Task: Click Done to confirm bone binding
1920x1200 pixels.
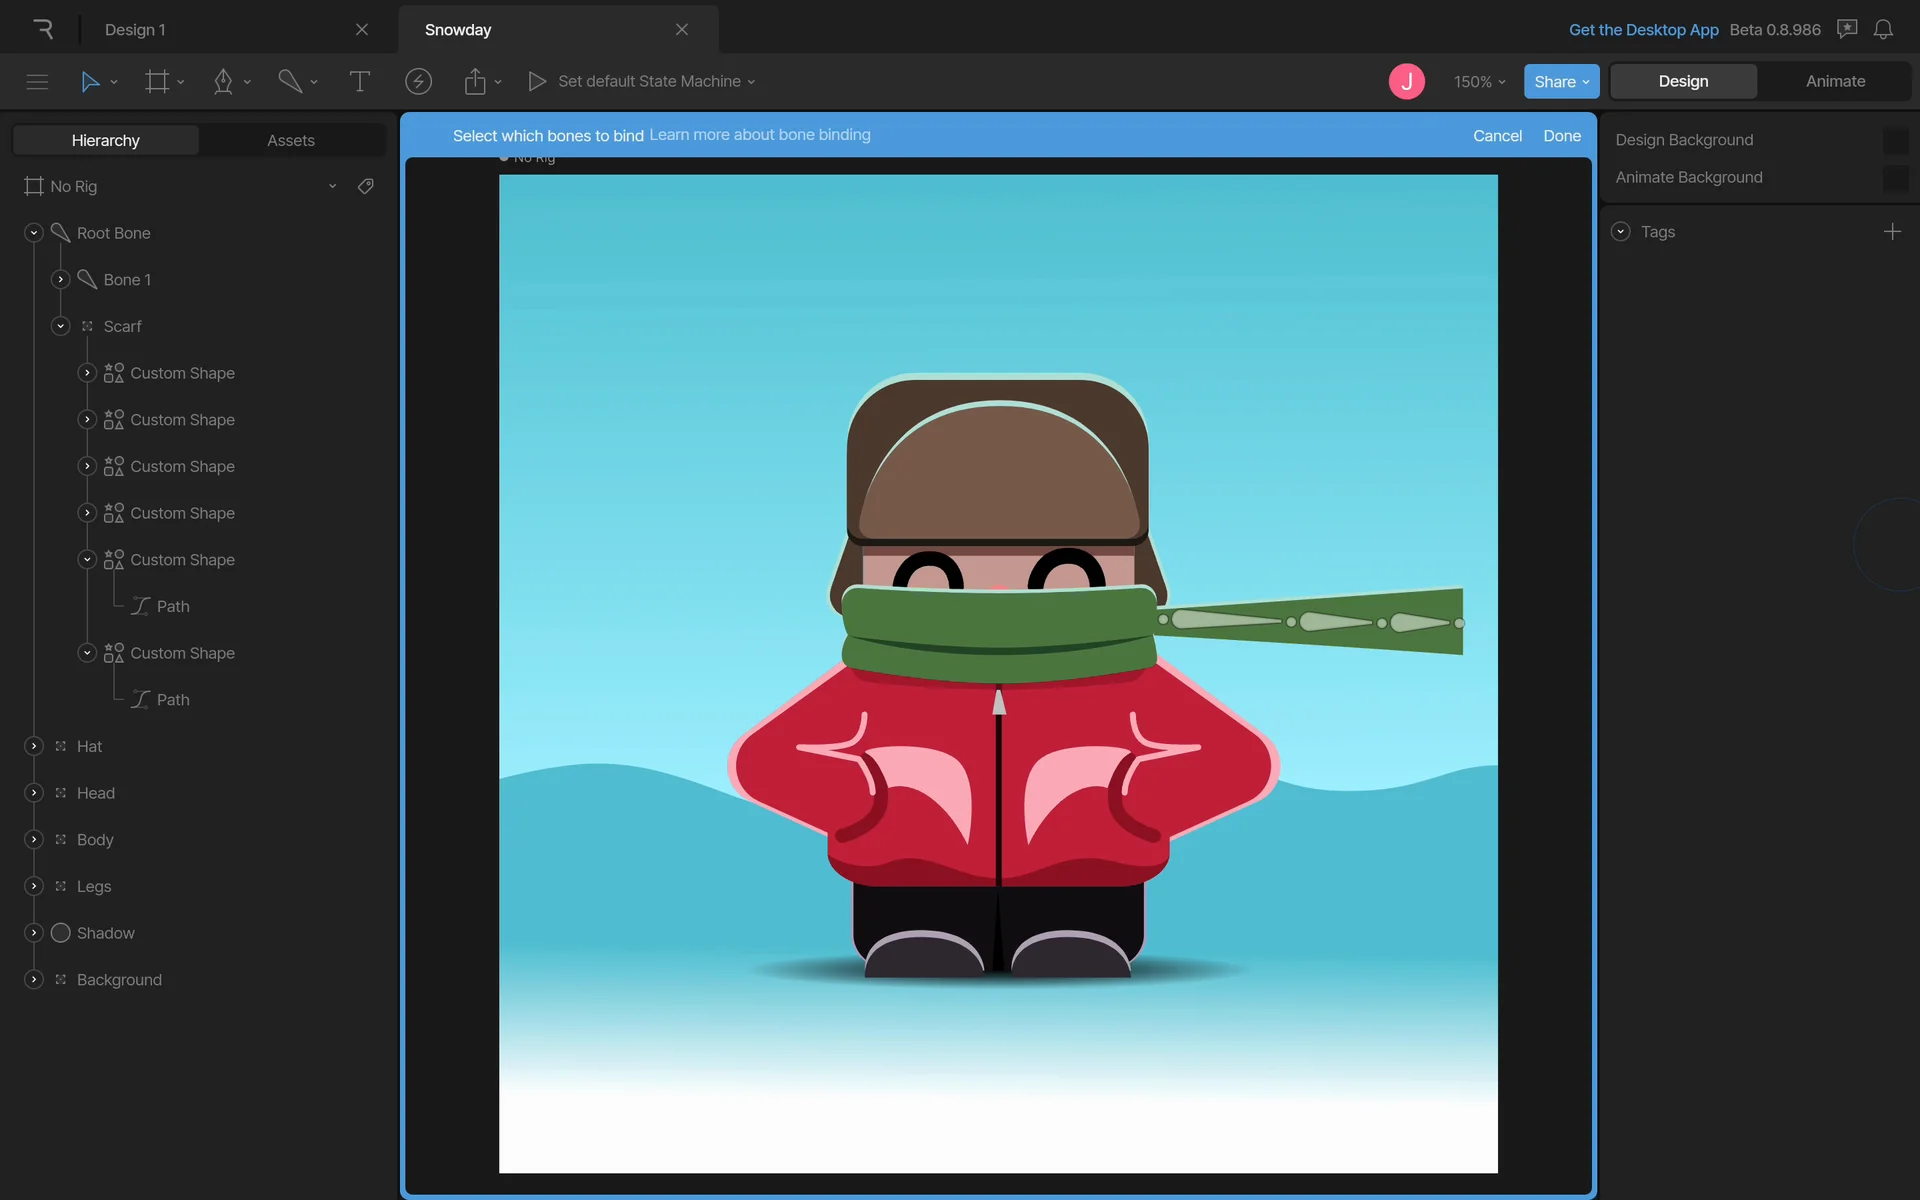Action: (x=1561, y=135)
